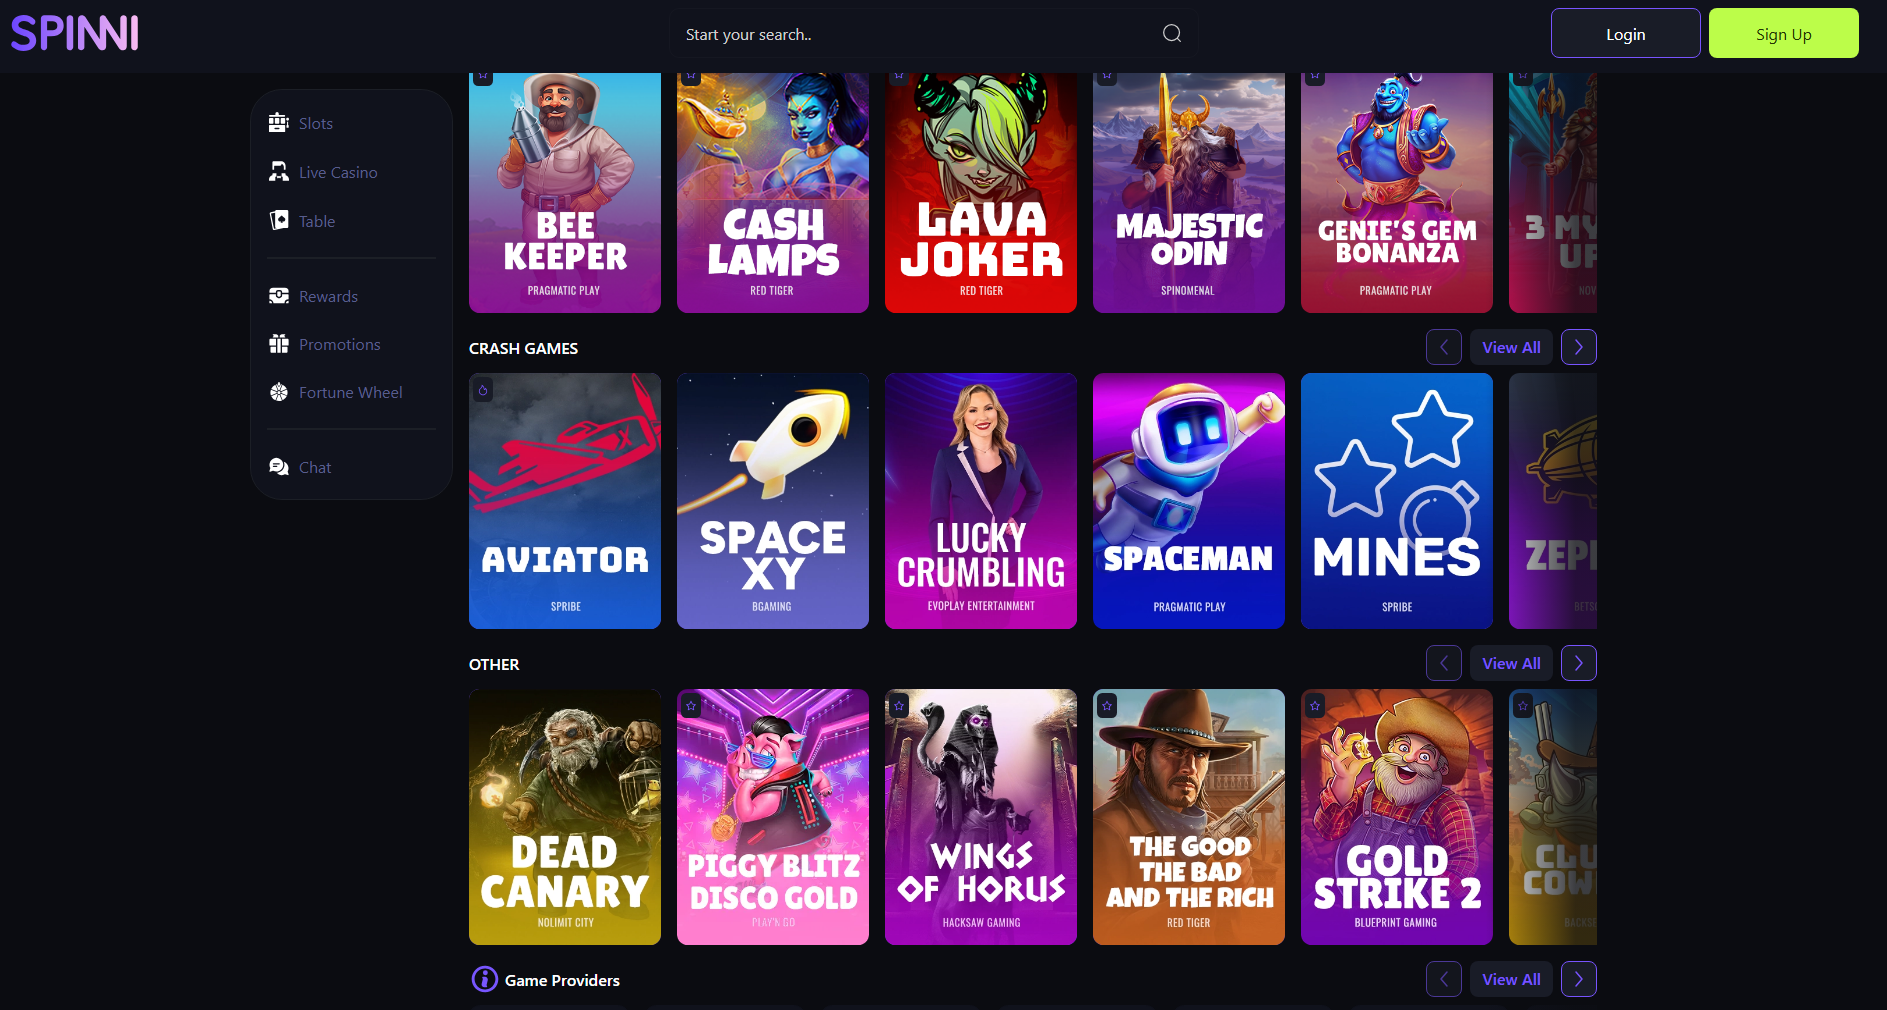Image resolution: width=1887 pixels, height=1010 pixels.
Task: Click the Login button
Action: [1626, 34]
